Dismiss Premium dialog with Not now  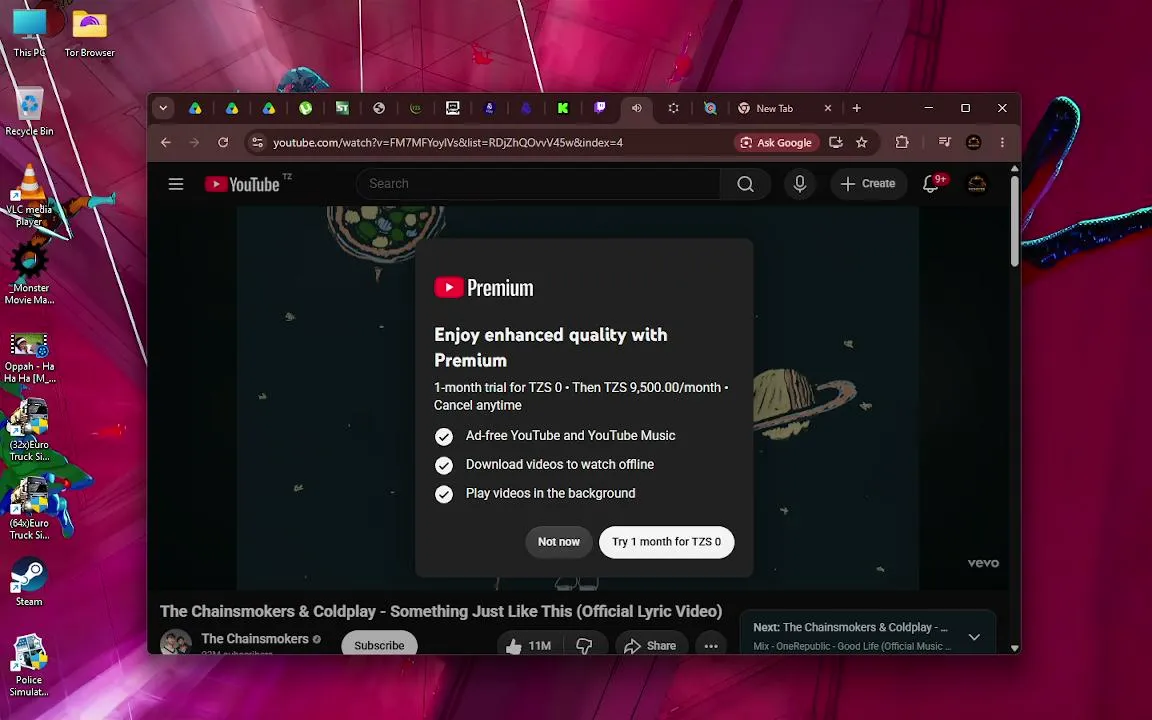tap(558, 541)
